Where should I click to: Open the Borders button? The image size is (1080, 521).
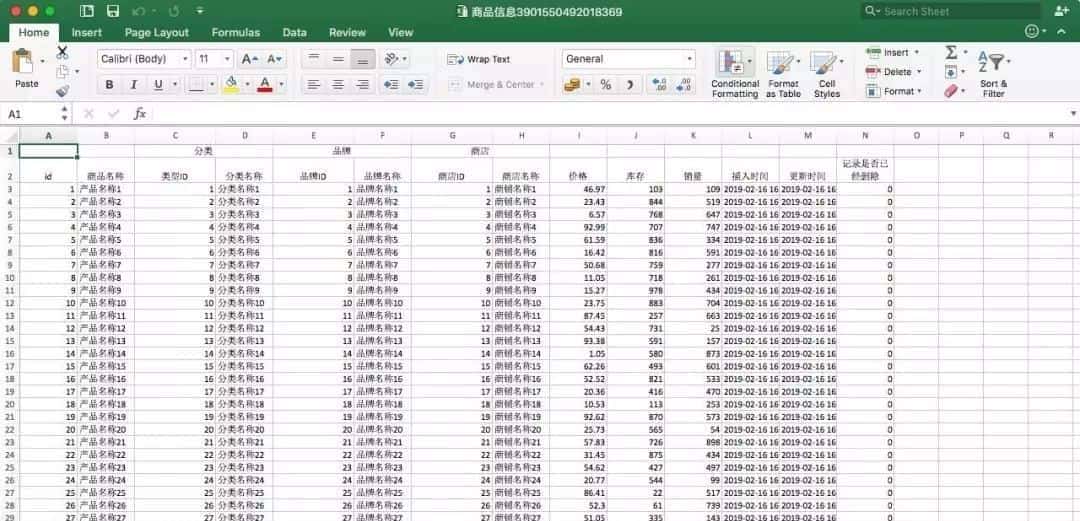pyautogui.click(x=196, y=85)
